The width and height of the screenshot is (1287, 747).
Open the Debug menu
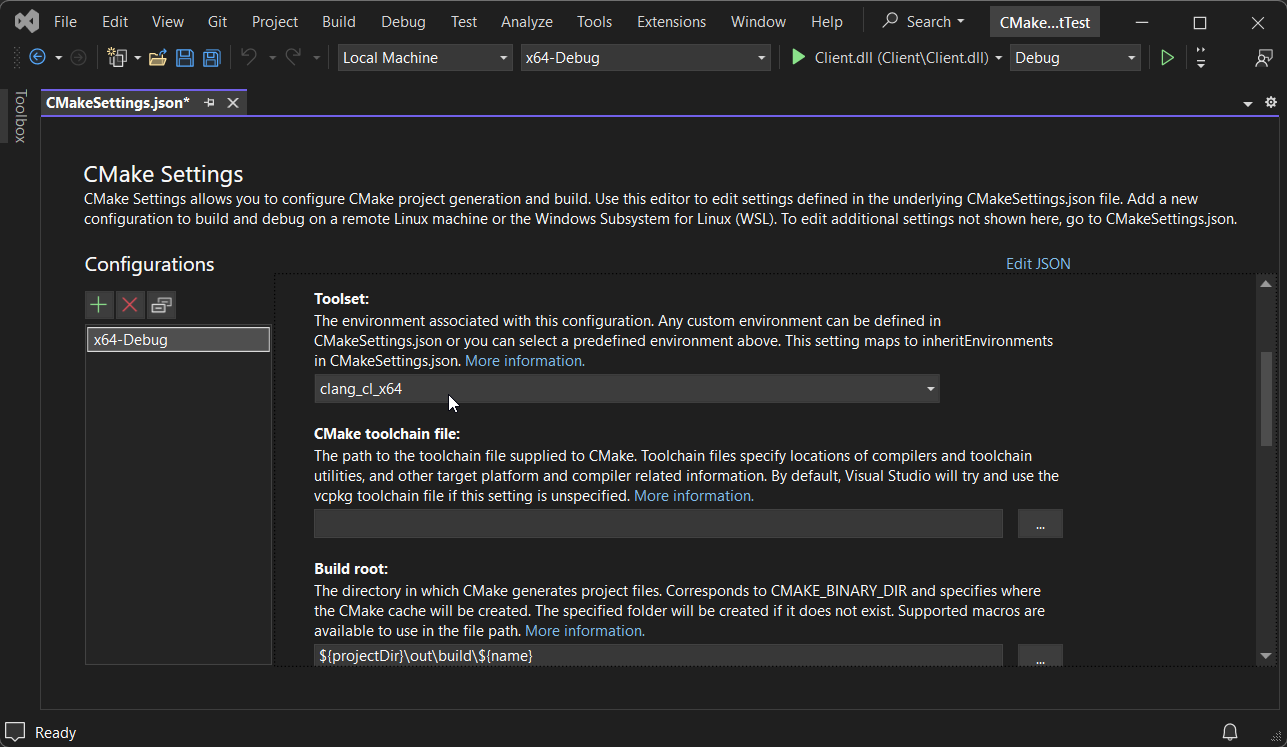point(403,21)
